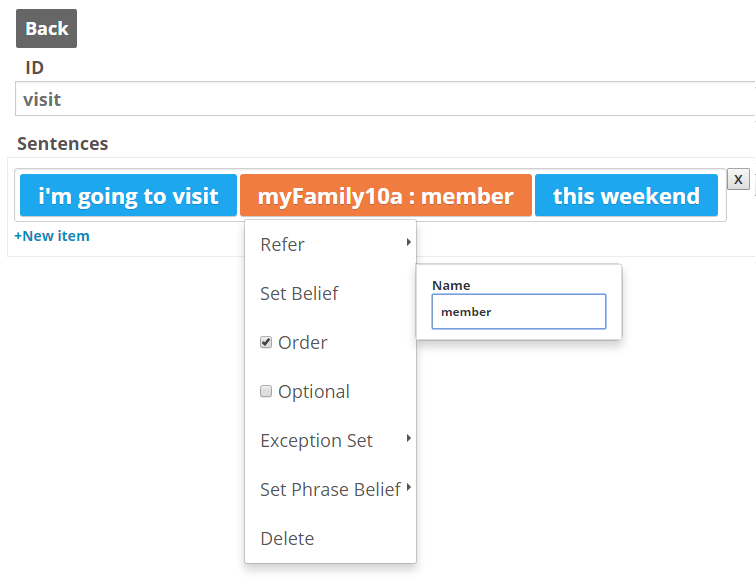
Task: Expand the Set Phrase Belief arrow
Action: (x=408, y=487)
